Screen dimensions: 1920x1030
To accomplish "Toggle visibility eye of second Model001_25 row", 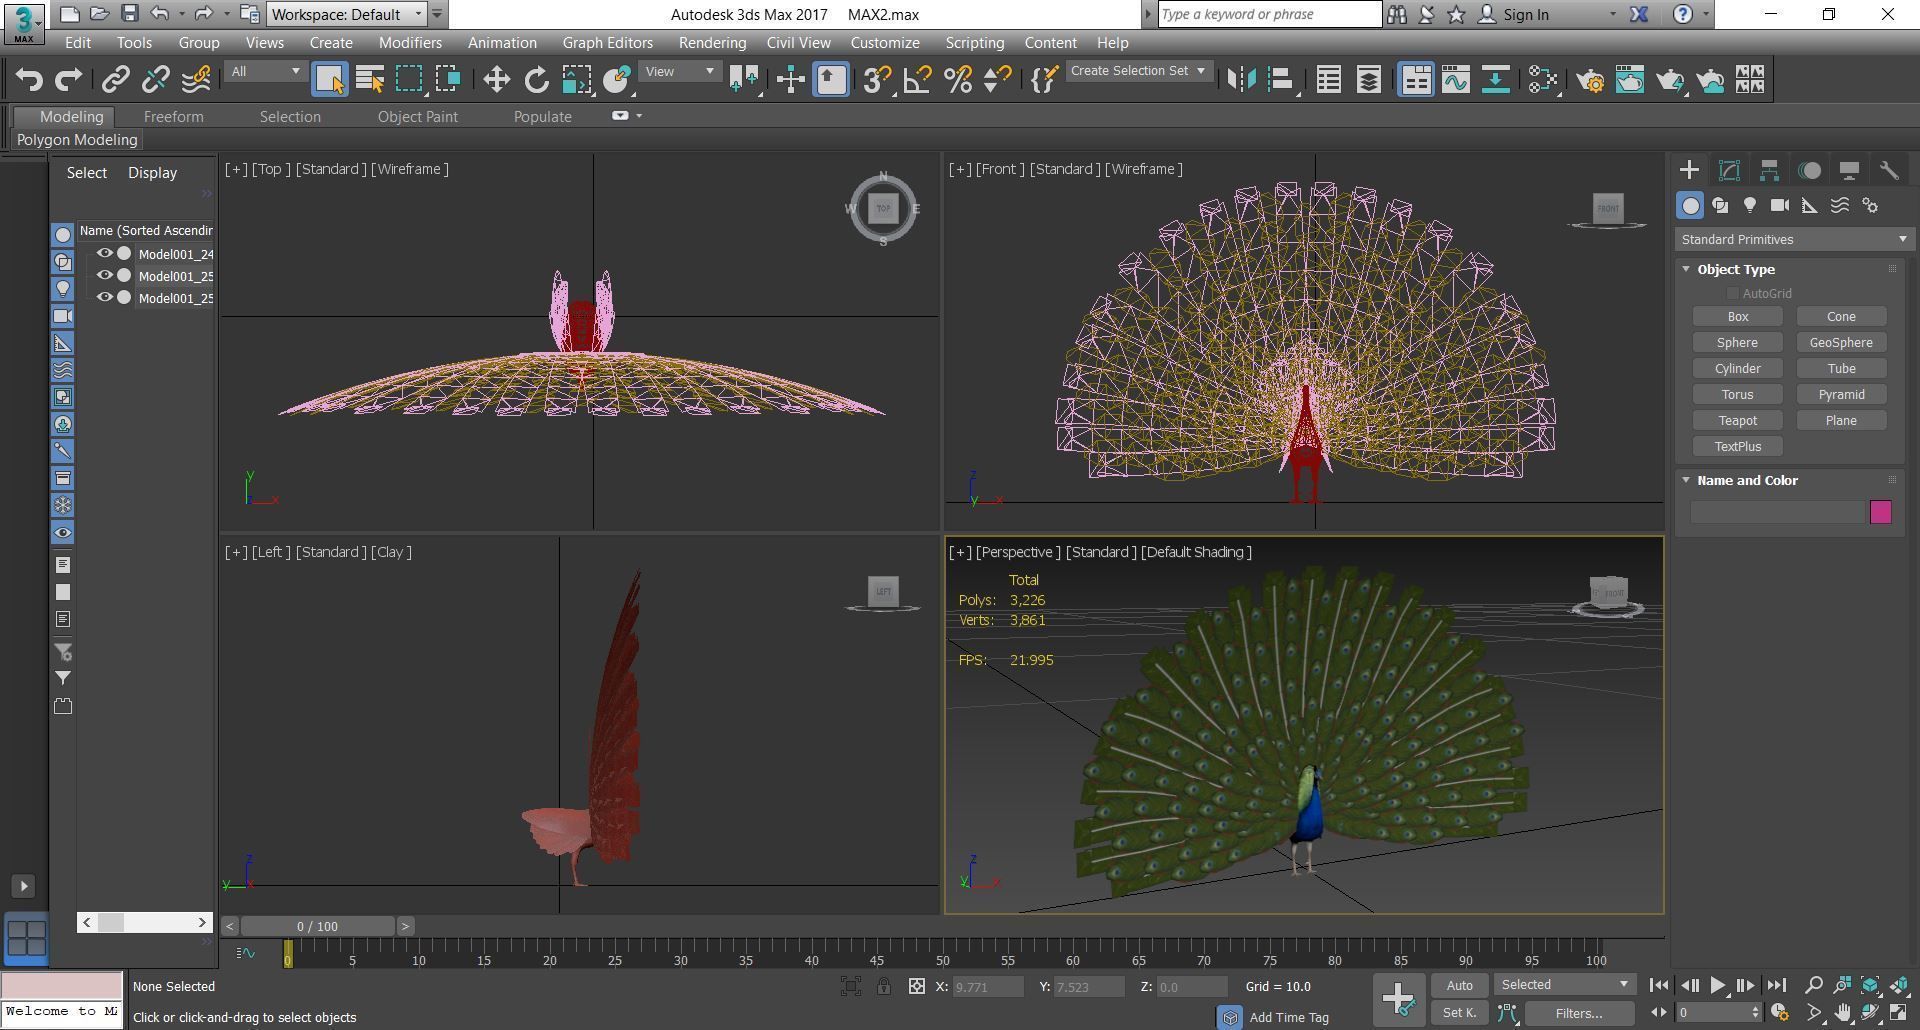I will click(104, 276).
